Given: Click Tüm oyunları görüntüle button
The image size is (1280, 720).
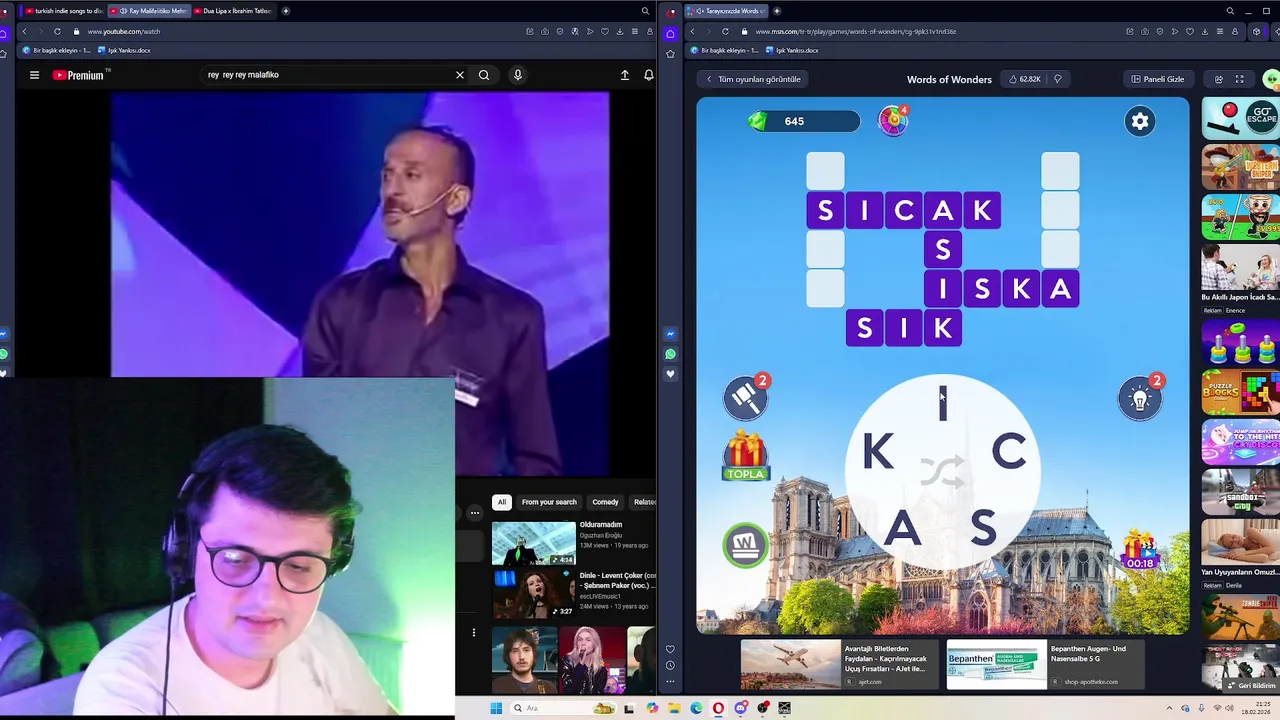Looking at the screenshot, I should point(754,79).
